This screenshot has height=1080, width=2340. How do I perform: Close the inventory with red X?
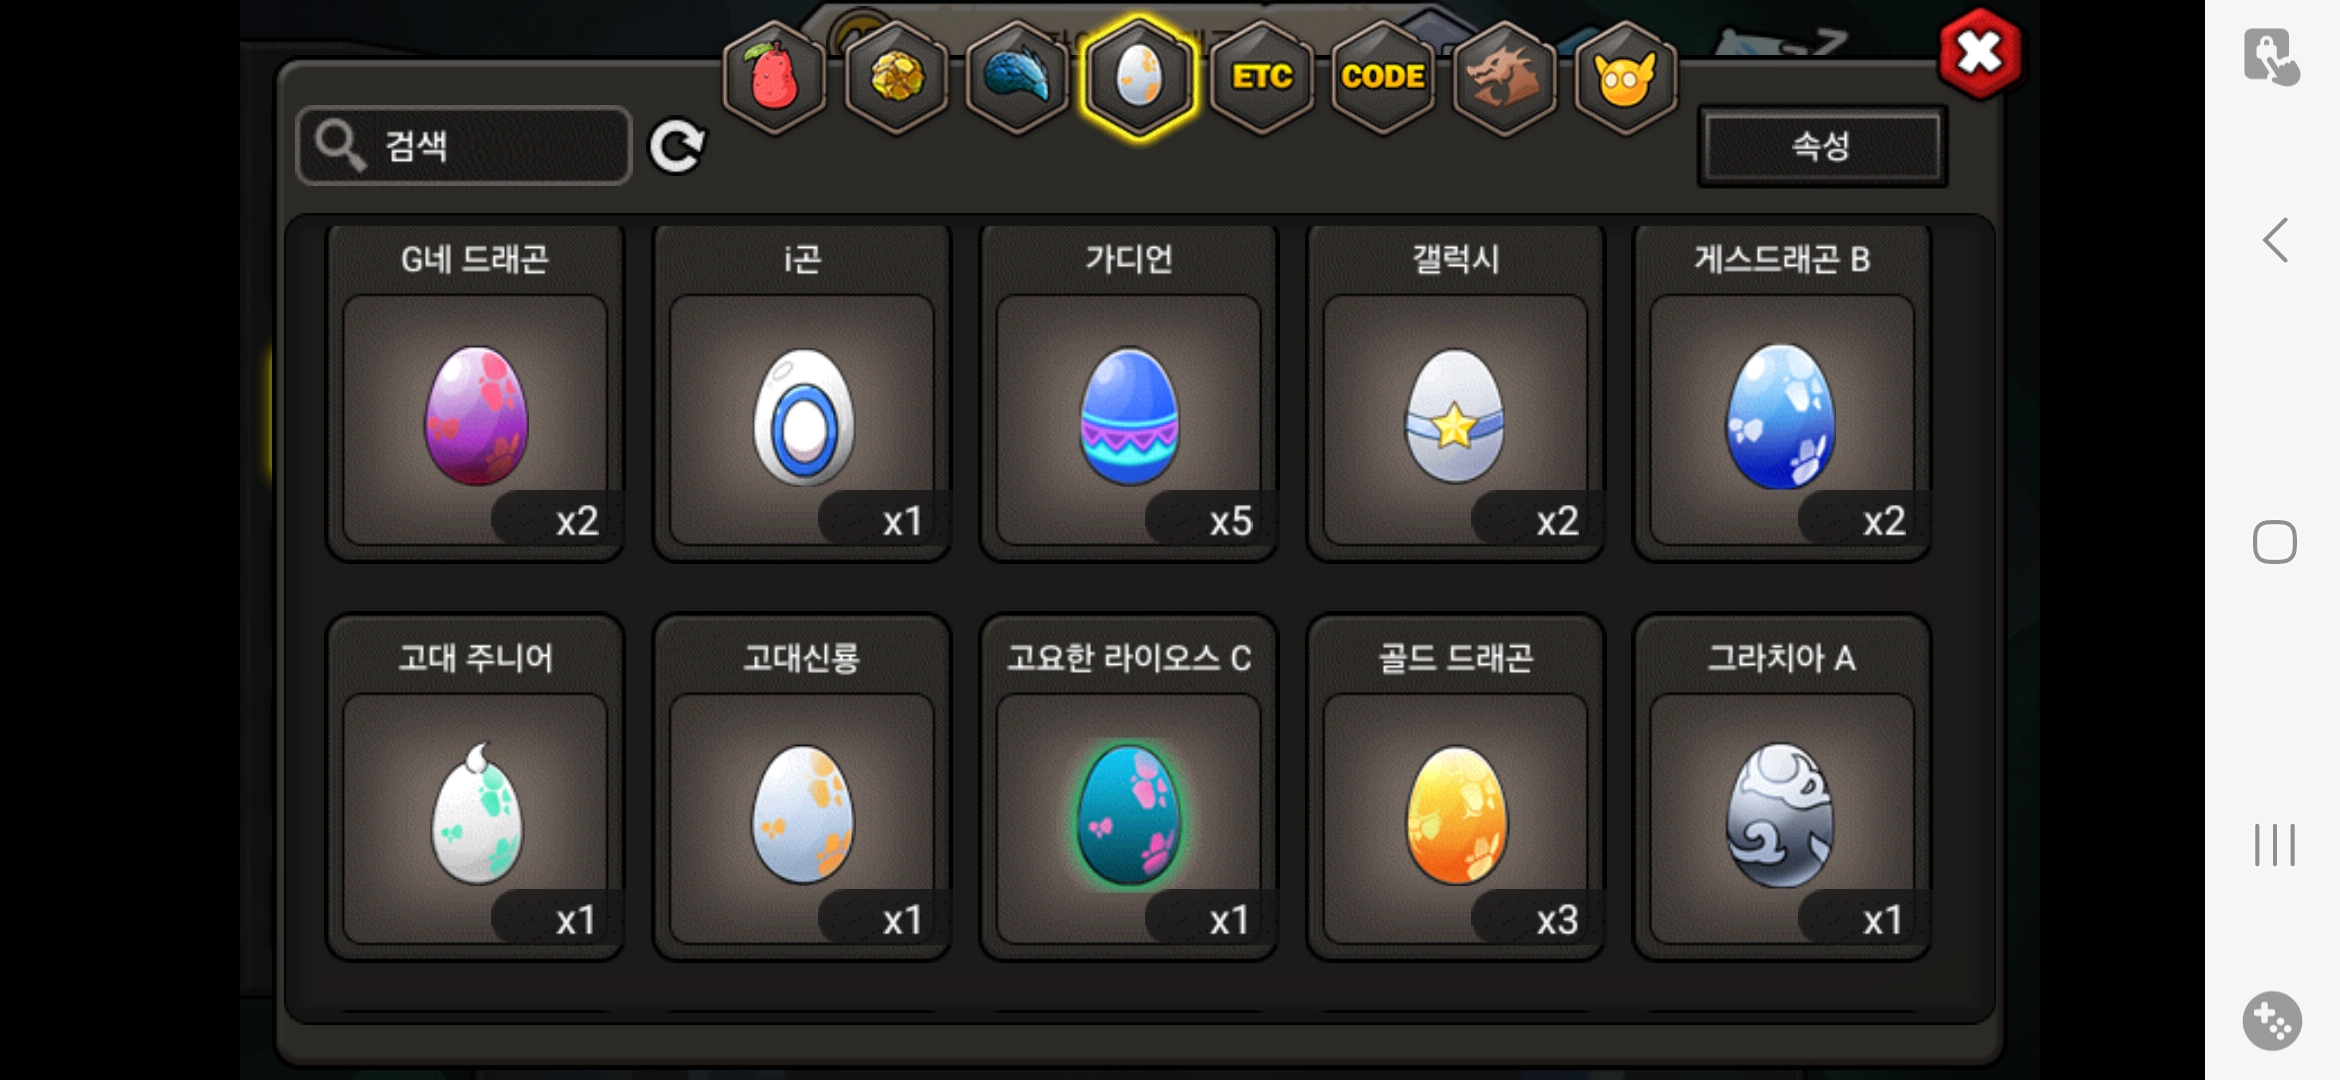pos(1979,53)
